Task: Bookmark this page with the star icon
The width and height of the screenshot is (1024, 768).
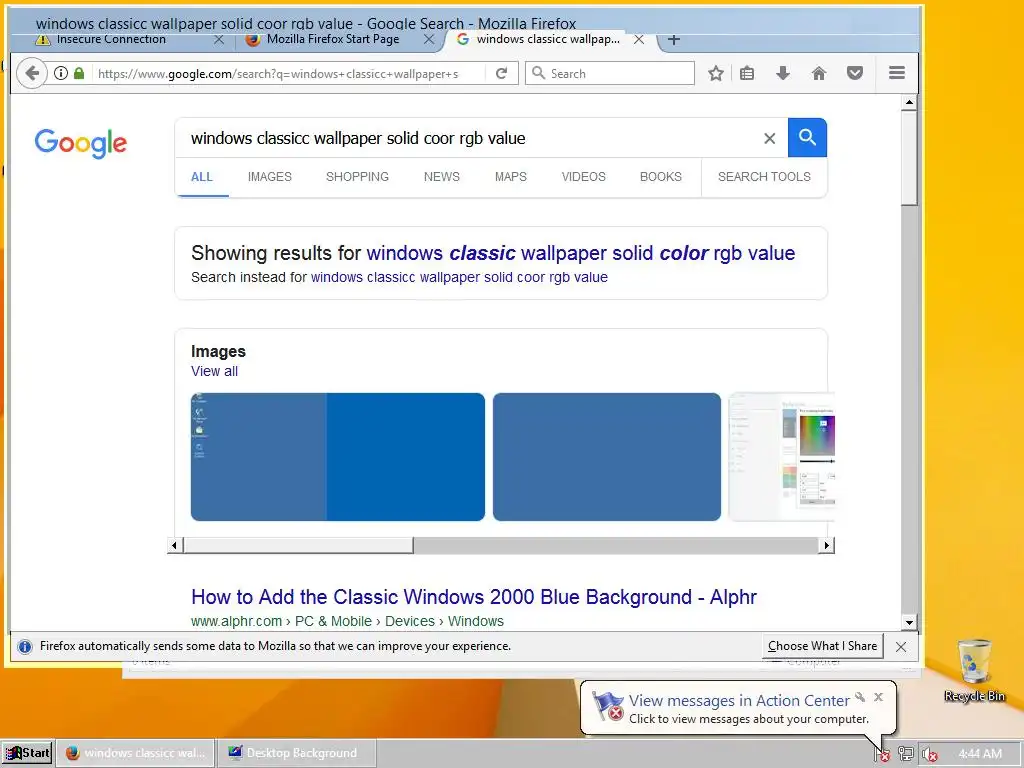Action: click(x=716, y=73)
